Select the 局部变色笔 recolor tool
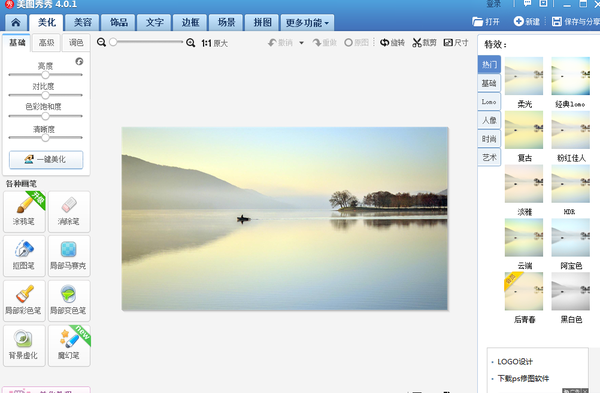 click(69, 301)
